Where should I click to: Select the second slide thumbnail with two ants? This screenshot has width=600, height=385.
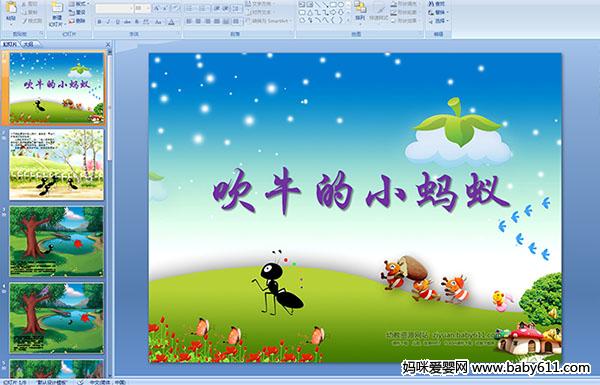[56, 165]
